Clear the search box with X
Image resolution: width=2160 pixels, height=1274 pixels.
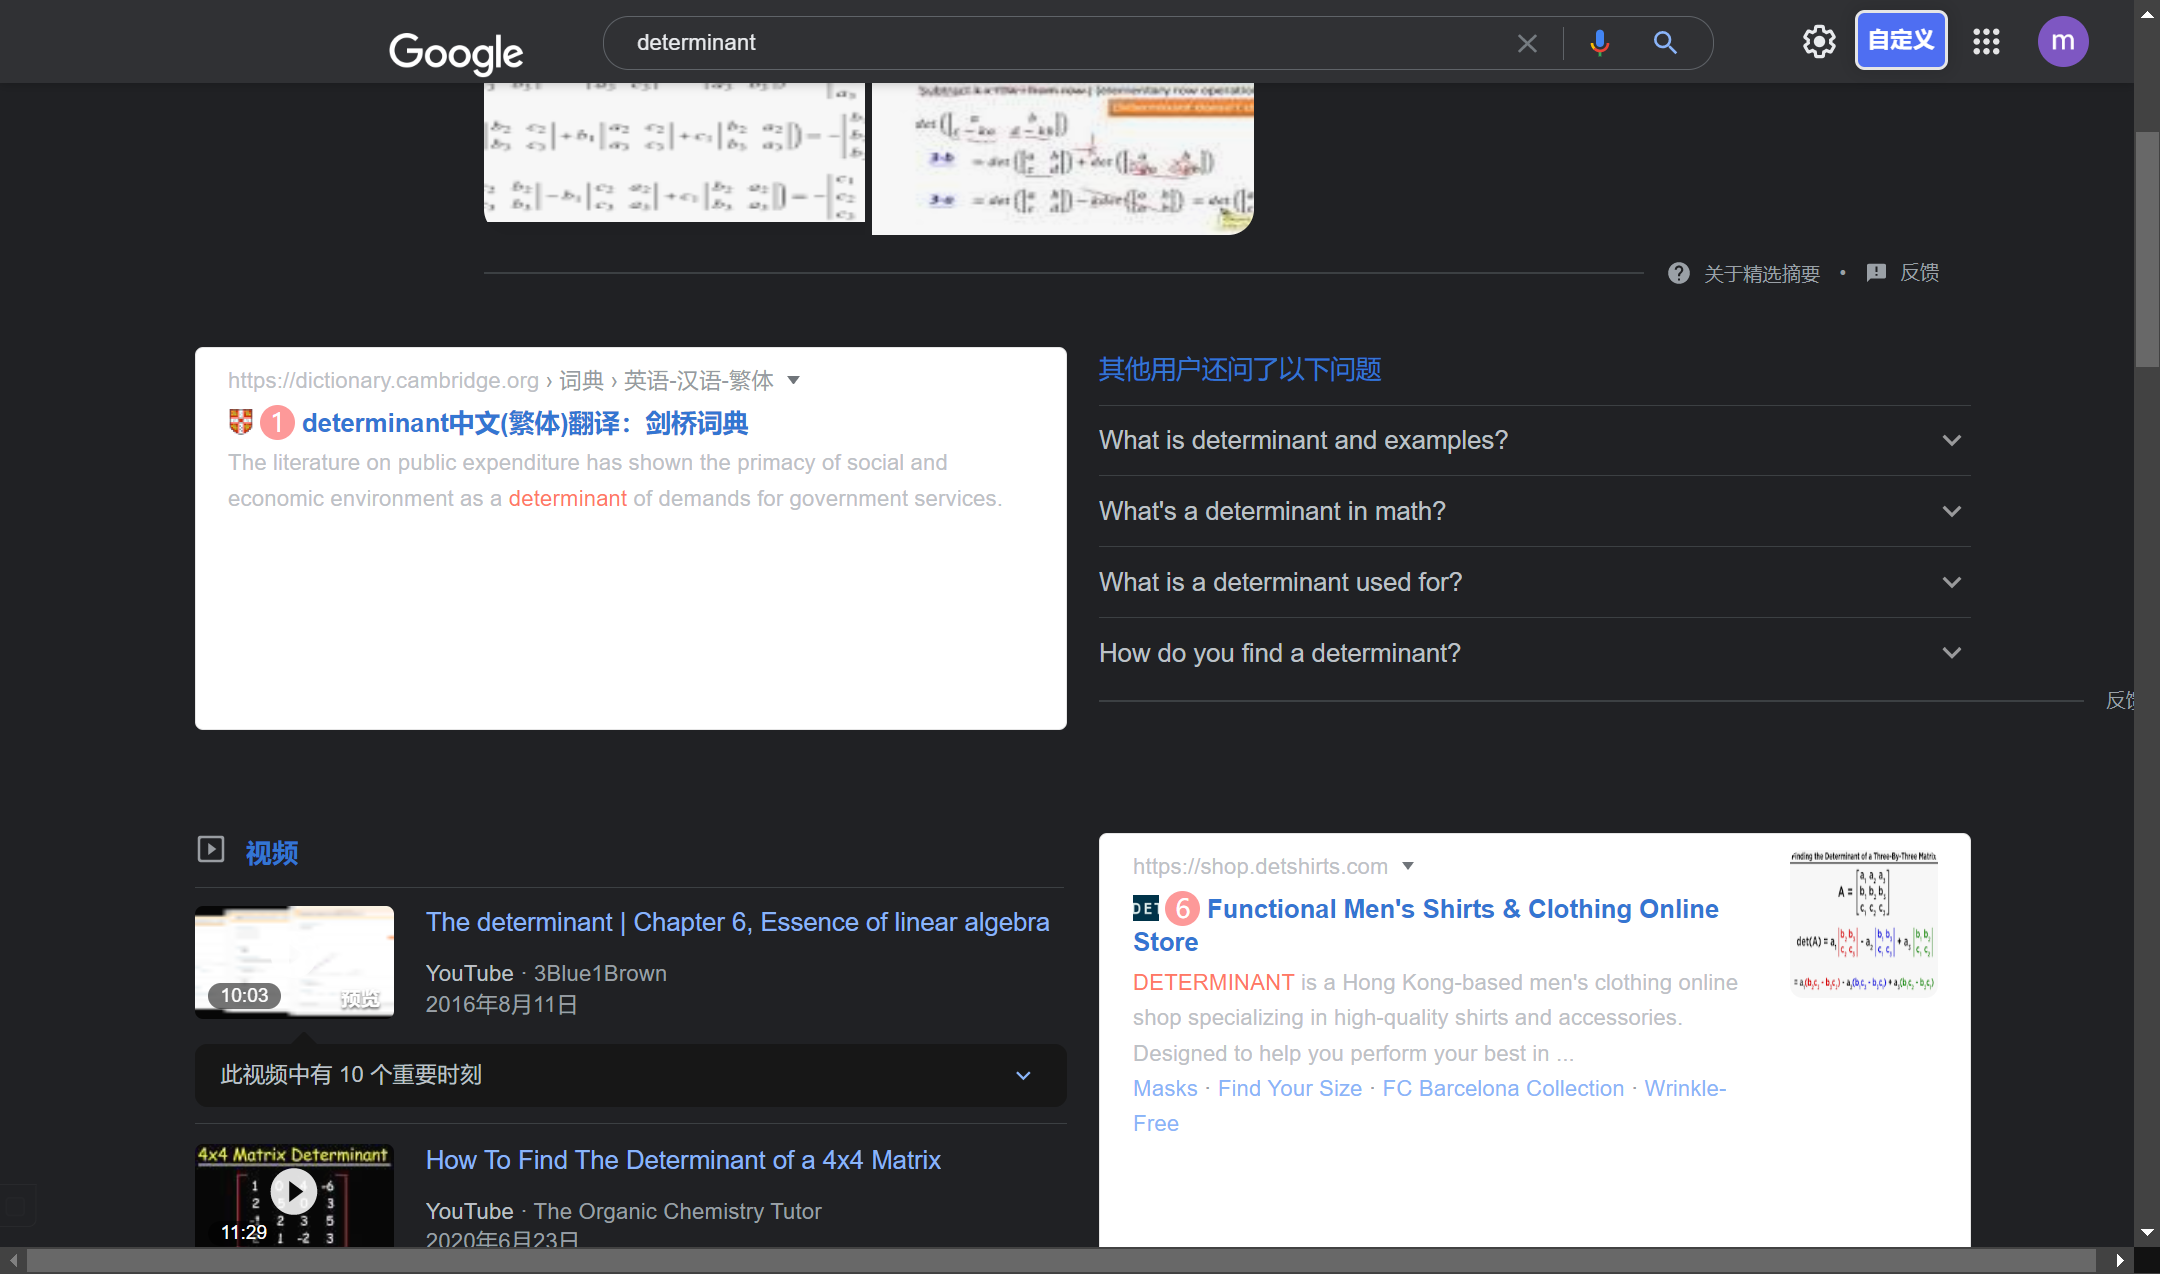1527,43
